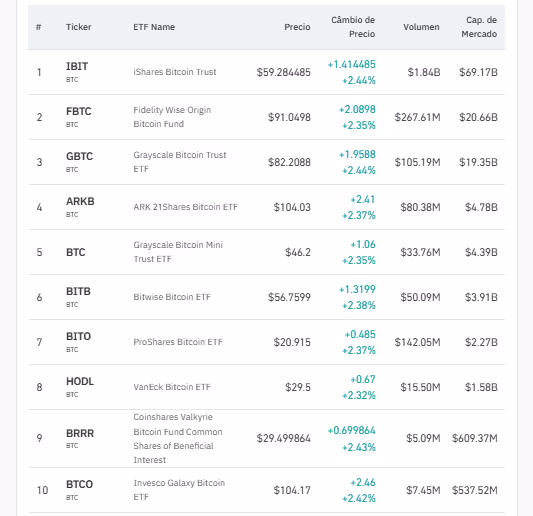Click the BTCO volume $7.45M
Screen dimensions: 533x516
(x=423, y=490)
